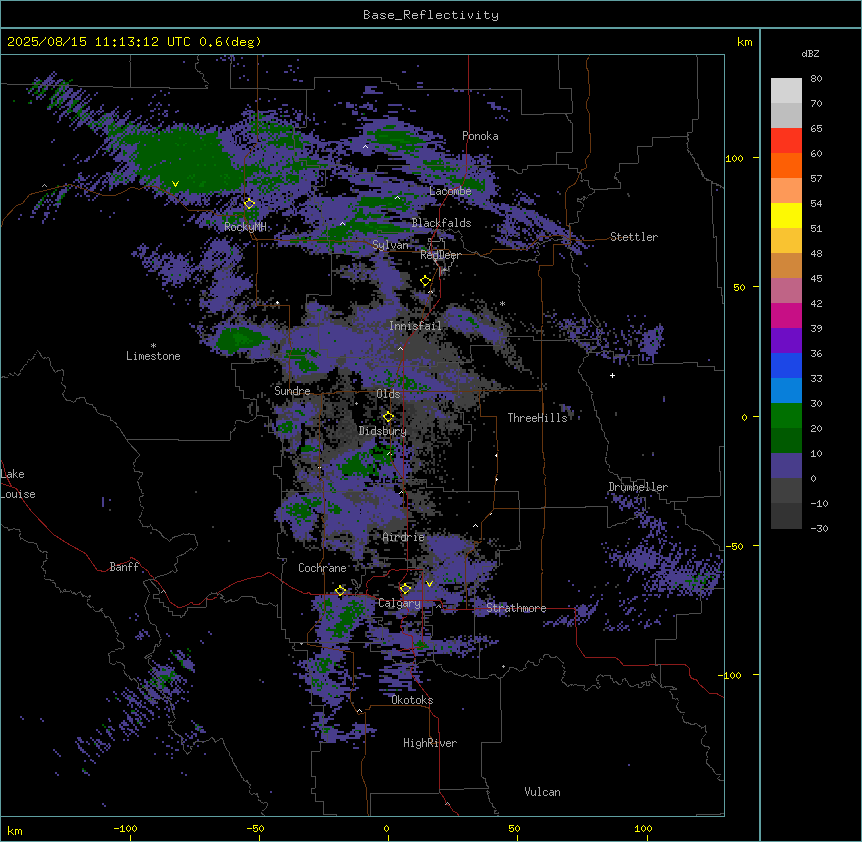Pick the yellow 51-54 dBZ legend swatch

point(786,215)
